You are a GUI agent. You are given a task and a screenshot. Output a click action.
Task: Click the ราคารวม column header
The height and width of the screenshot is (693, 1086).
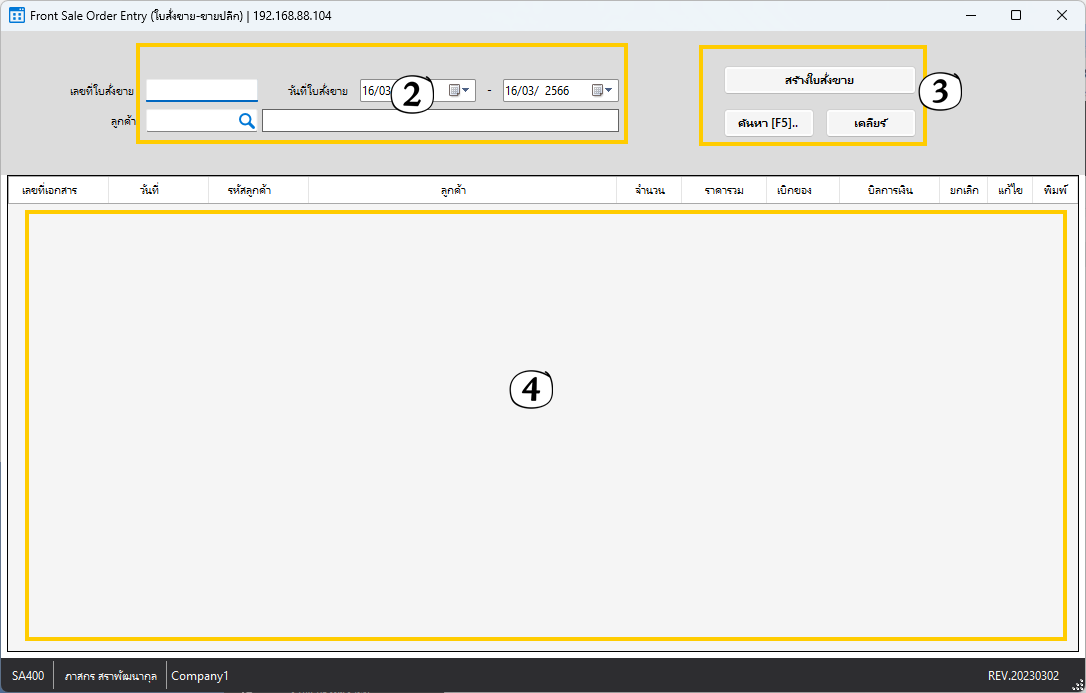pos(723,190)
